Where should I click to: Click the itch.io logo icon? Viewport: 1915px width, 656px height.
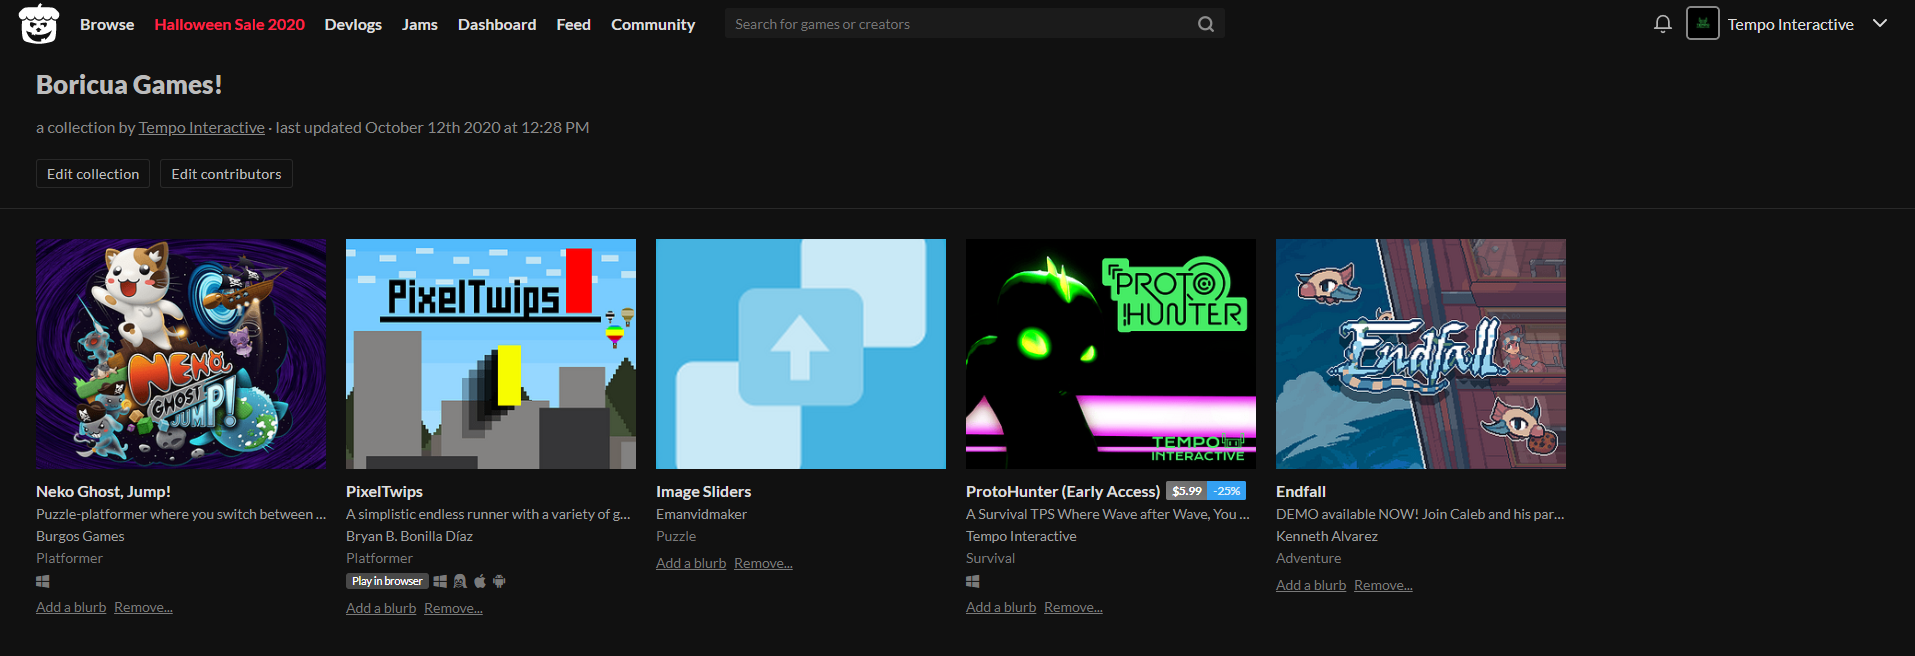[x=39, y=24]
